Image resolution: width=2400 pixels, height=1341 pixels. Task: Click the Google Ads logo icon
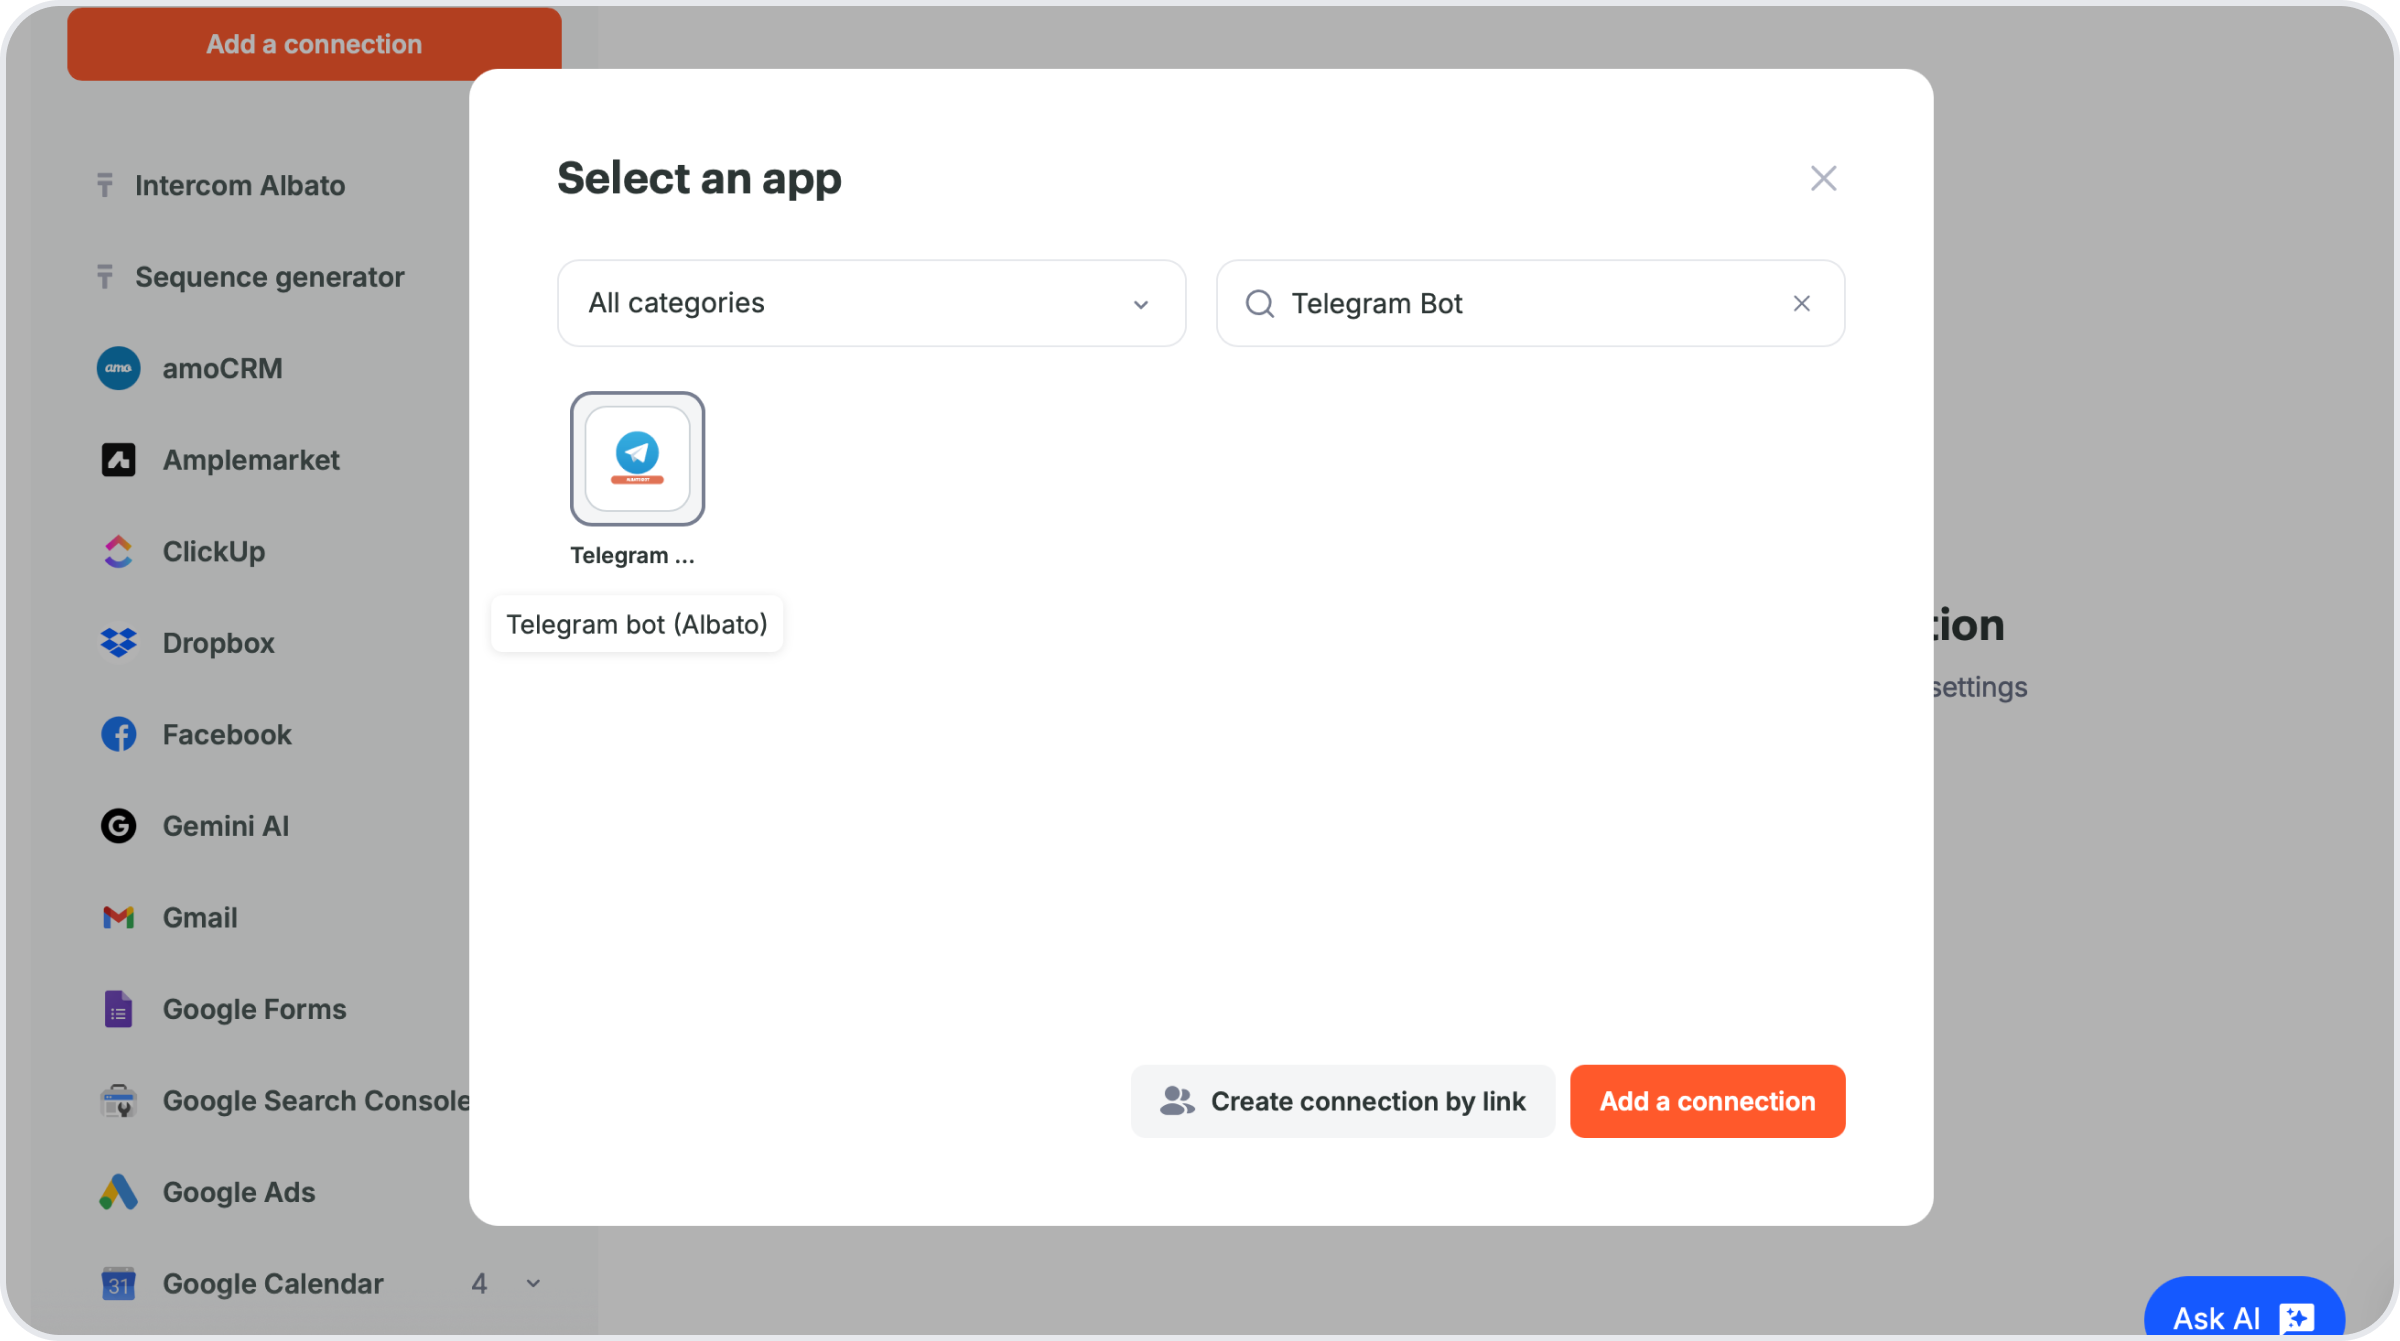click(x=118, y=1192)
